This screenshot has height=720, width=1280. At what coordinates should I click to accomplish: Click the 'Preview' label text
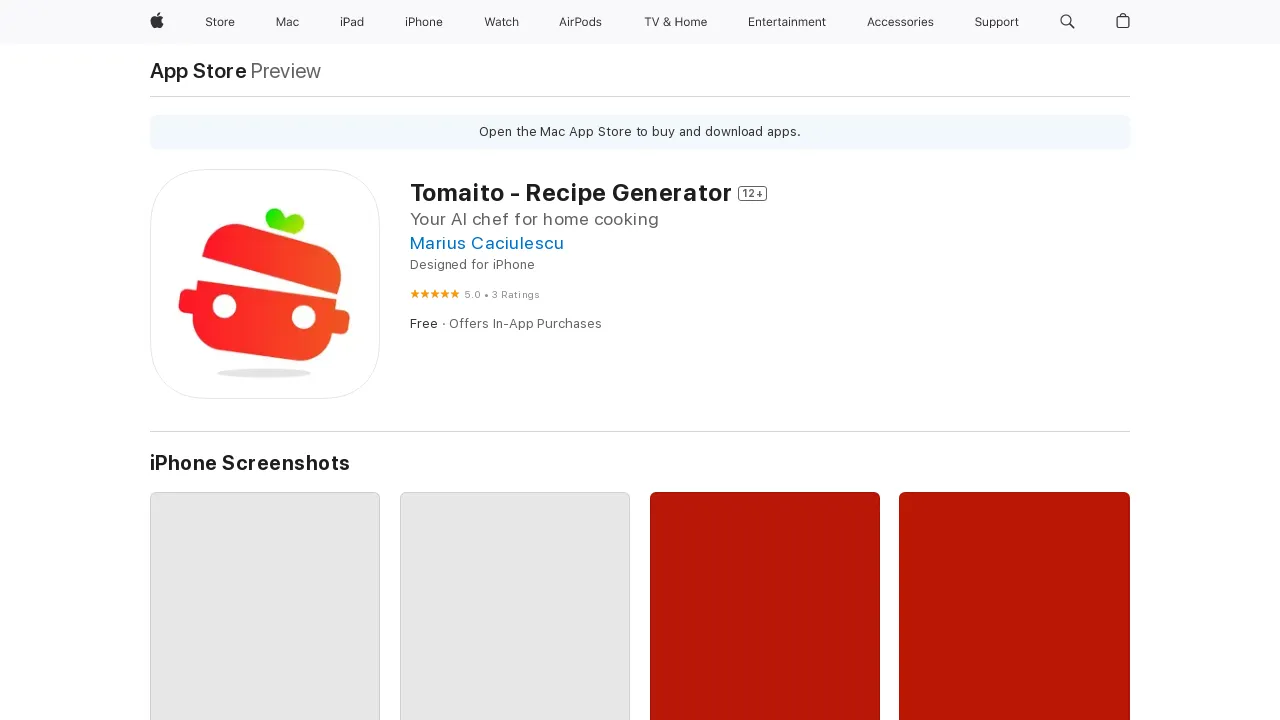point(286,71)
